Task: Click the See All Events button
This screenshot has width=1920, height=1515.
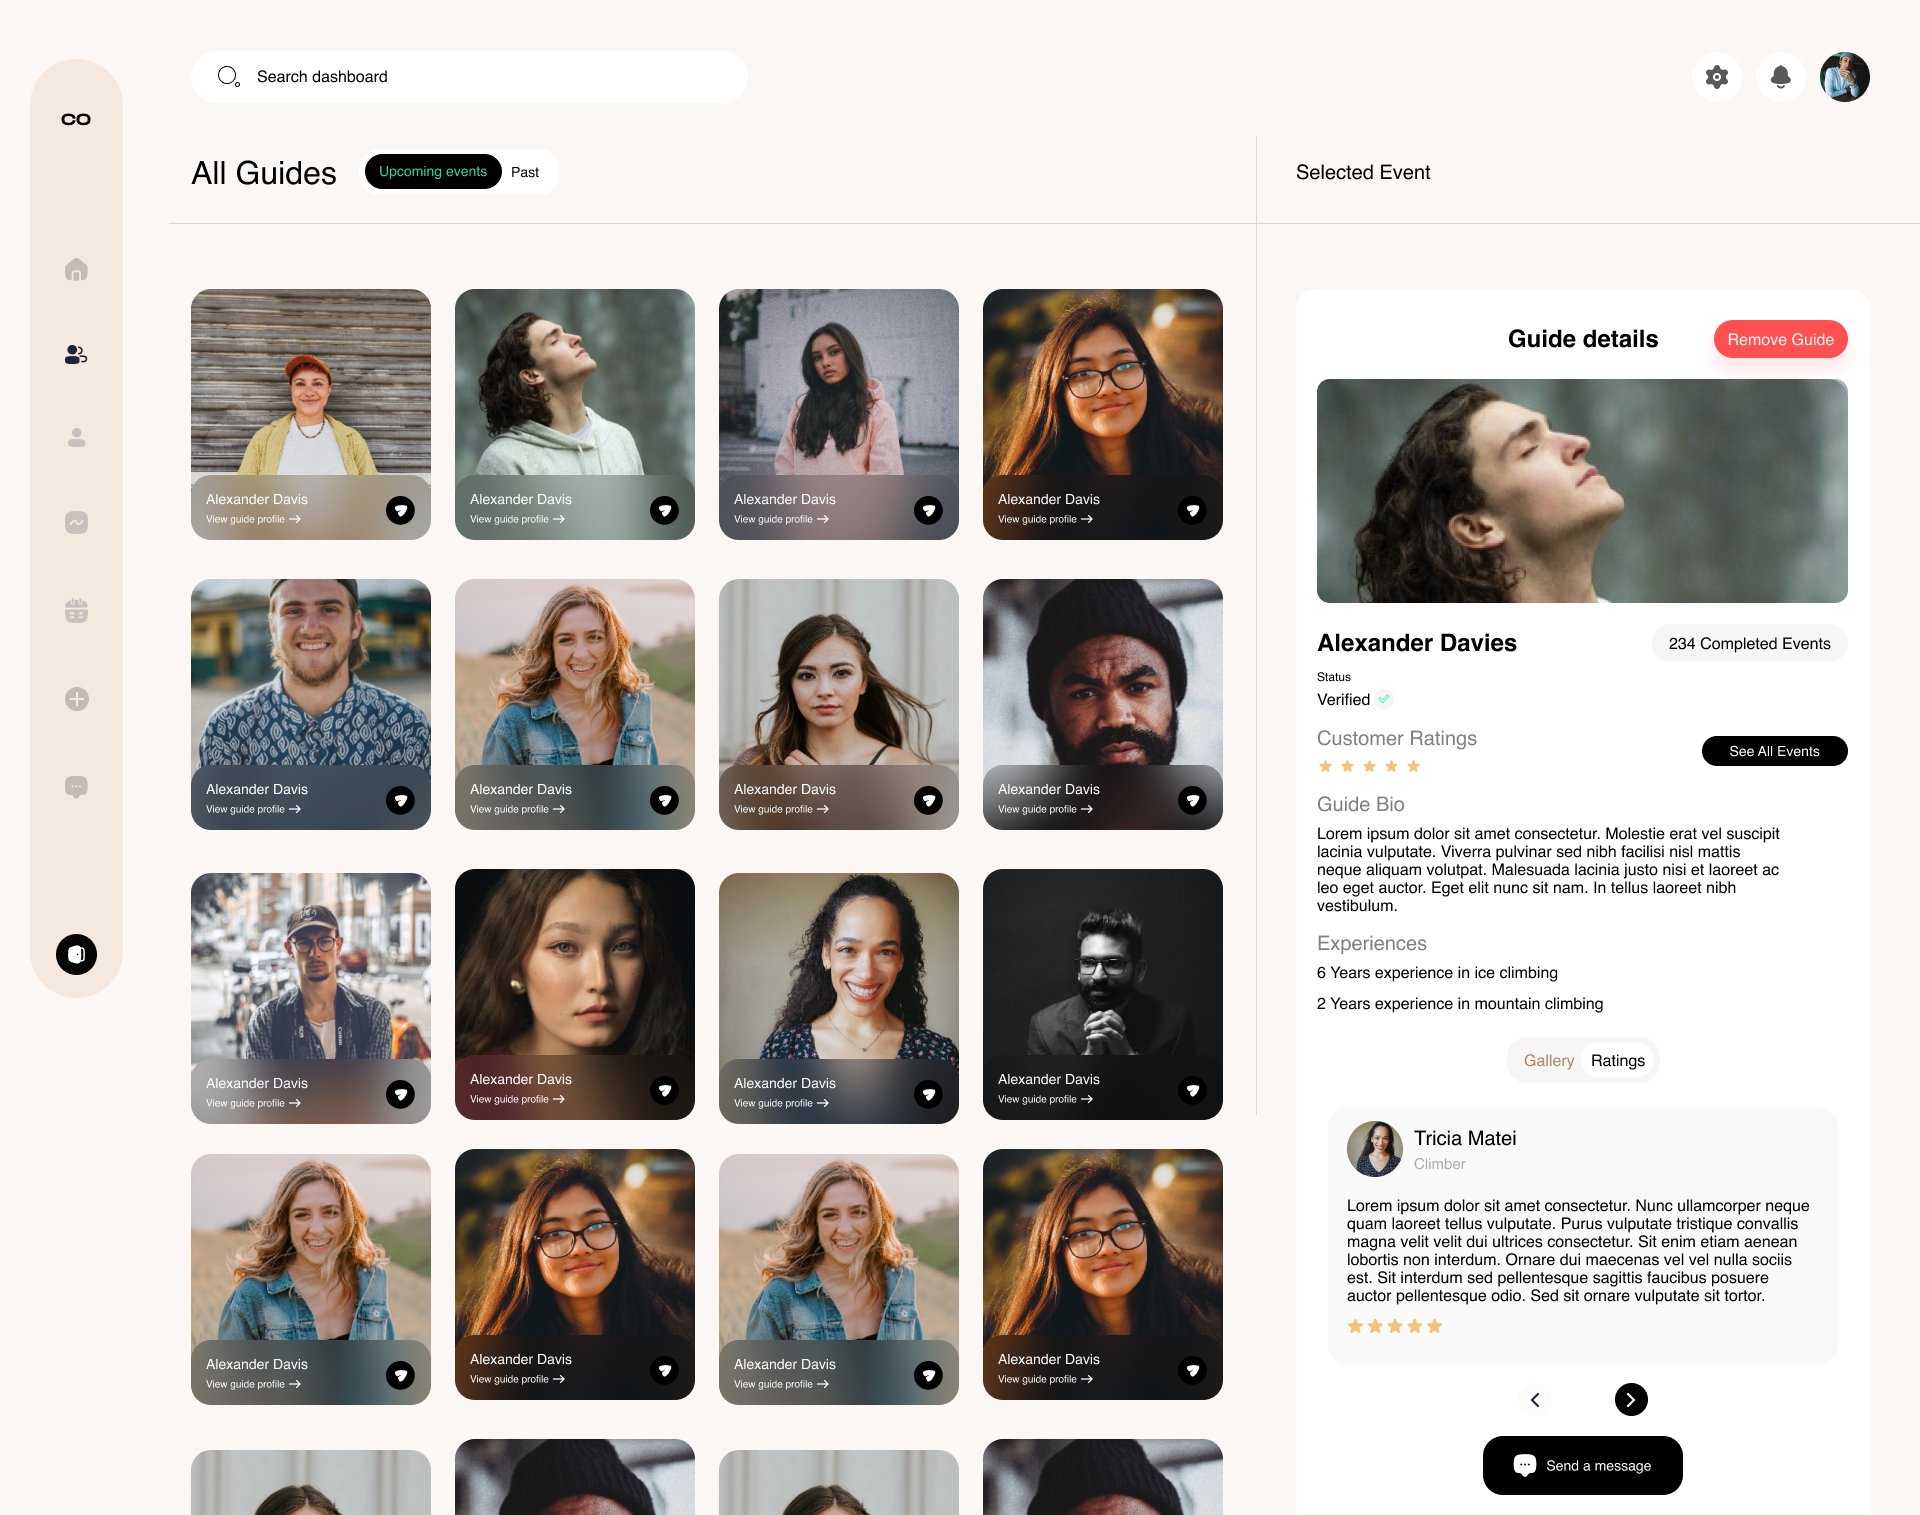Action: 1773,751
